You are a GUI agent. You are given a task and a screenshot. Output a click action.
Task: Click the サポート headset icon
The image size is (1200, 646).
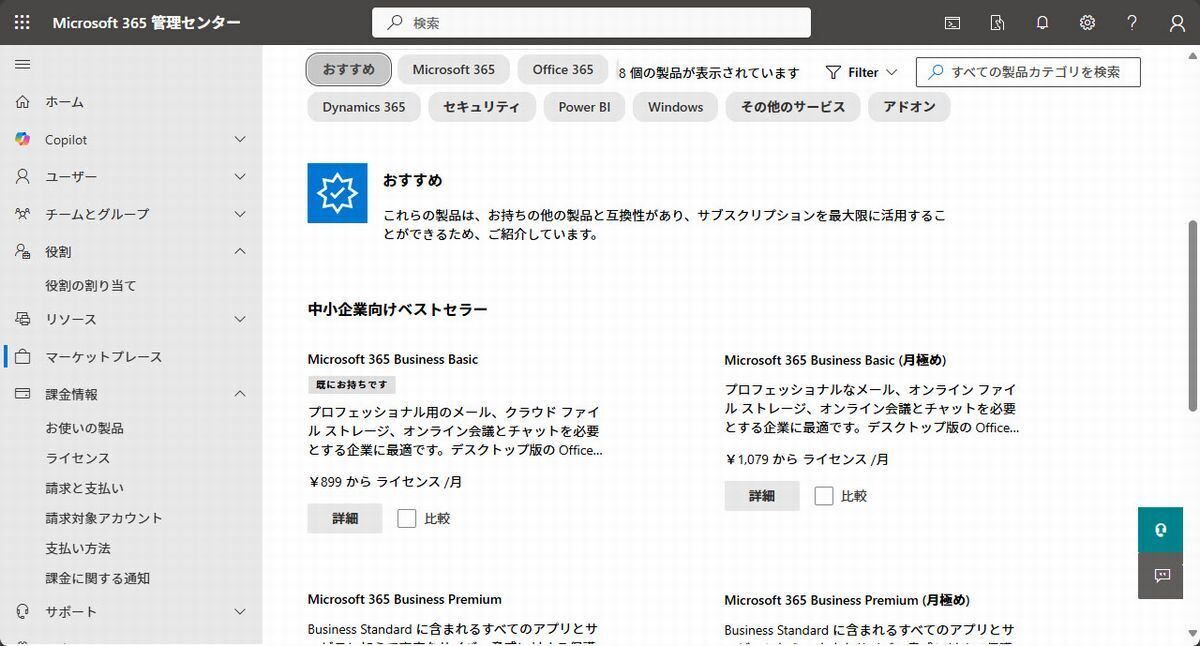tap(22, 611)
